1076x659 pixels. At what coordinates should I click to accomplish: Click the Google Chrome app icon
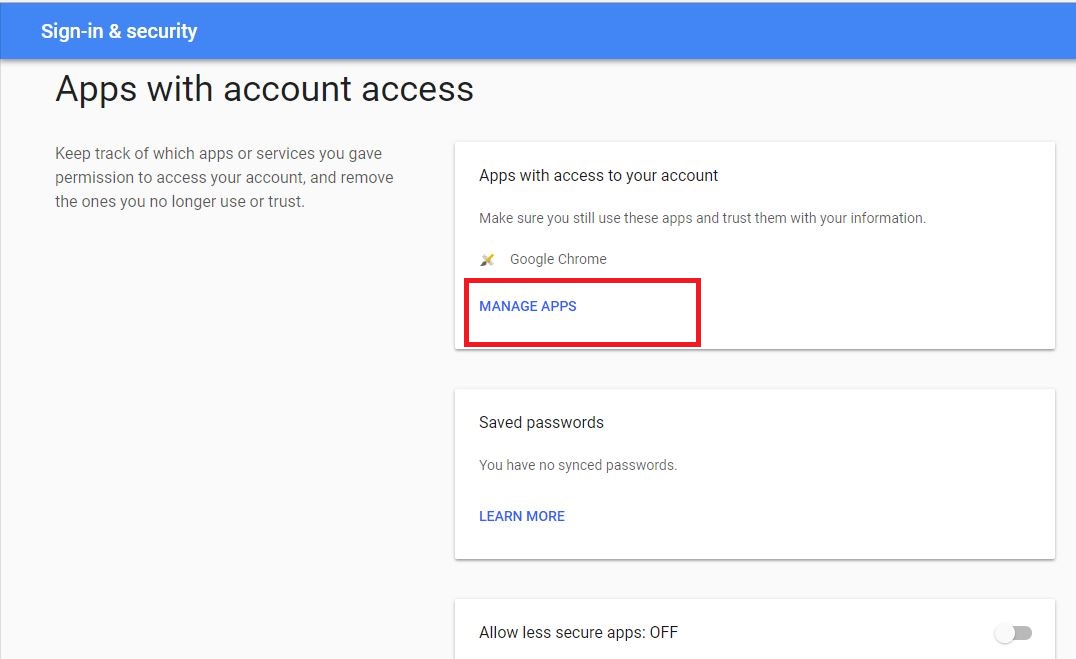click(x=487, y=260)
